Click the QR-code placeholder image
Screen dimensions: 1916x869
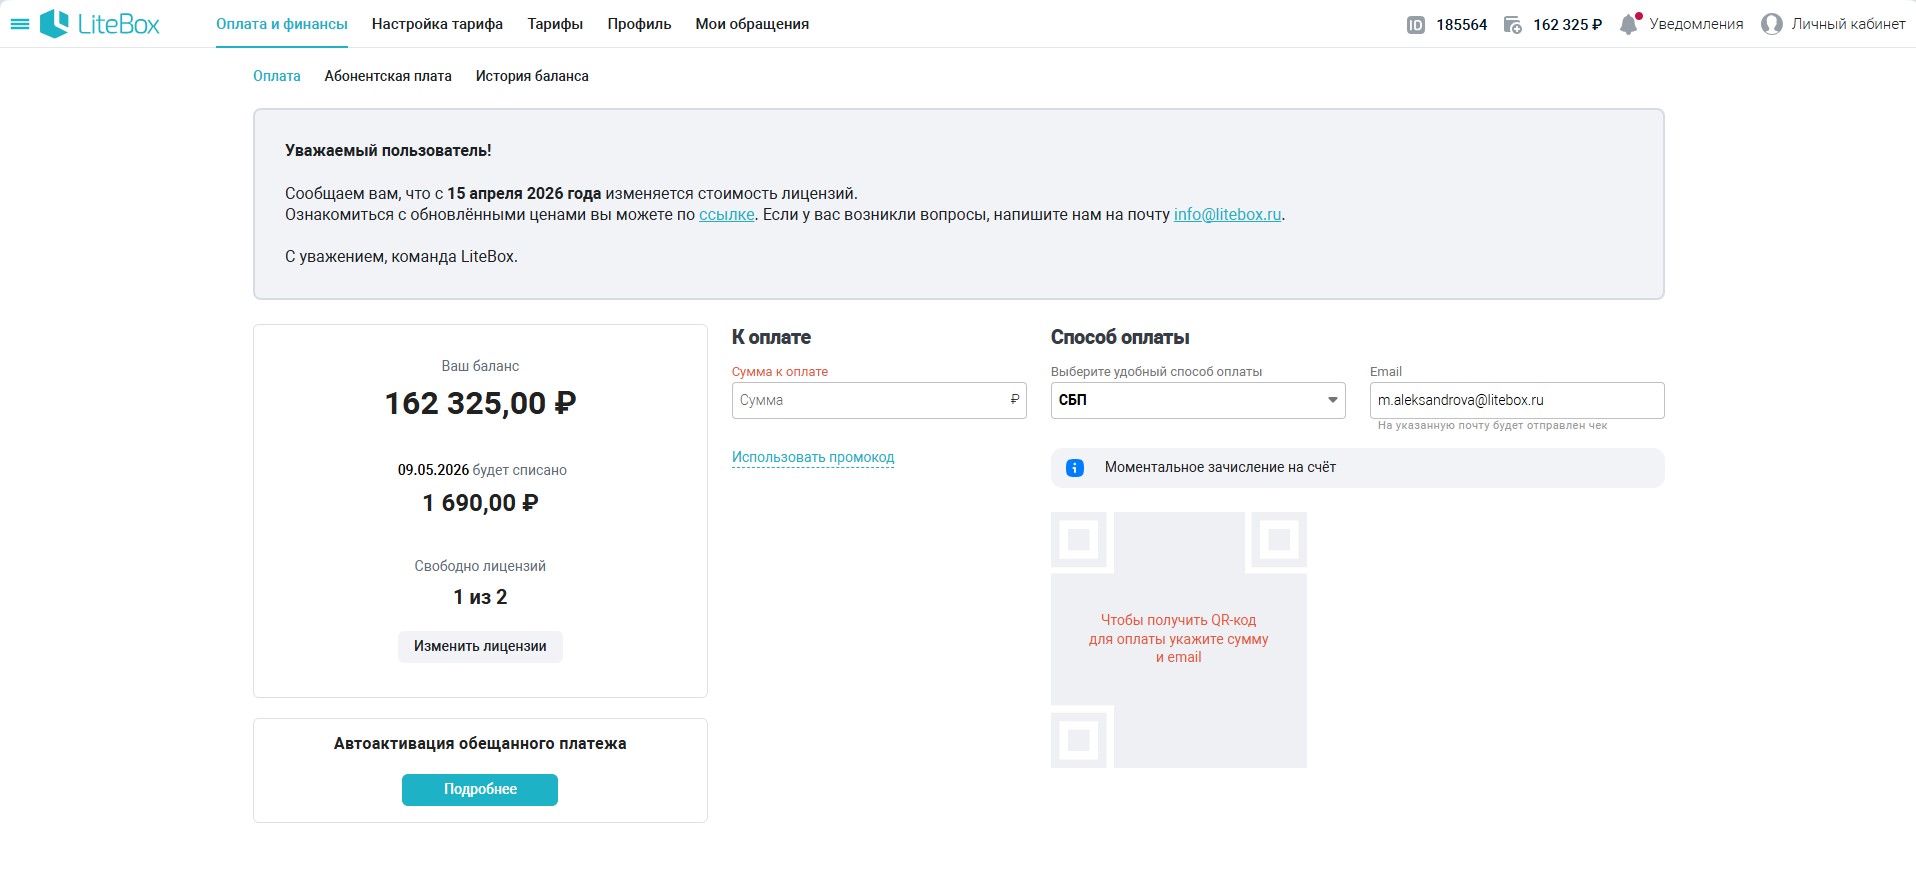[x=1179, y=640]
